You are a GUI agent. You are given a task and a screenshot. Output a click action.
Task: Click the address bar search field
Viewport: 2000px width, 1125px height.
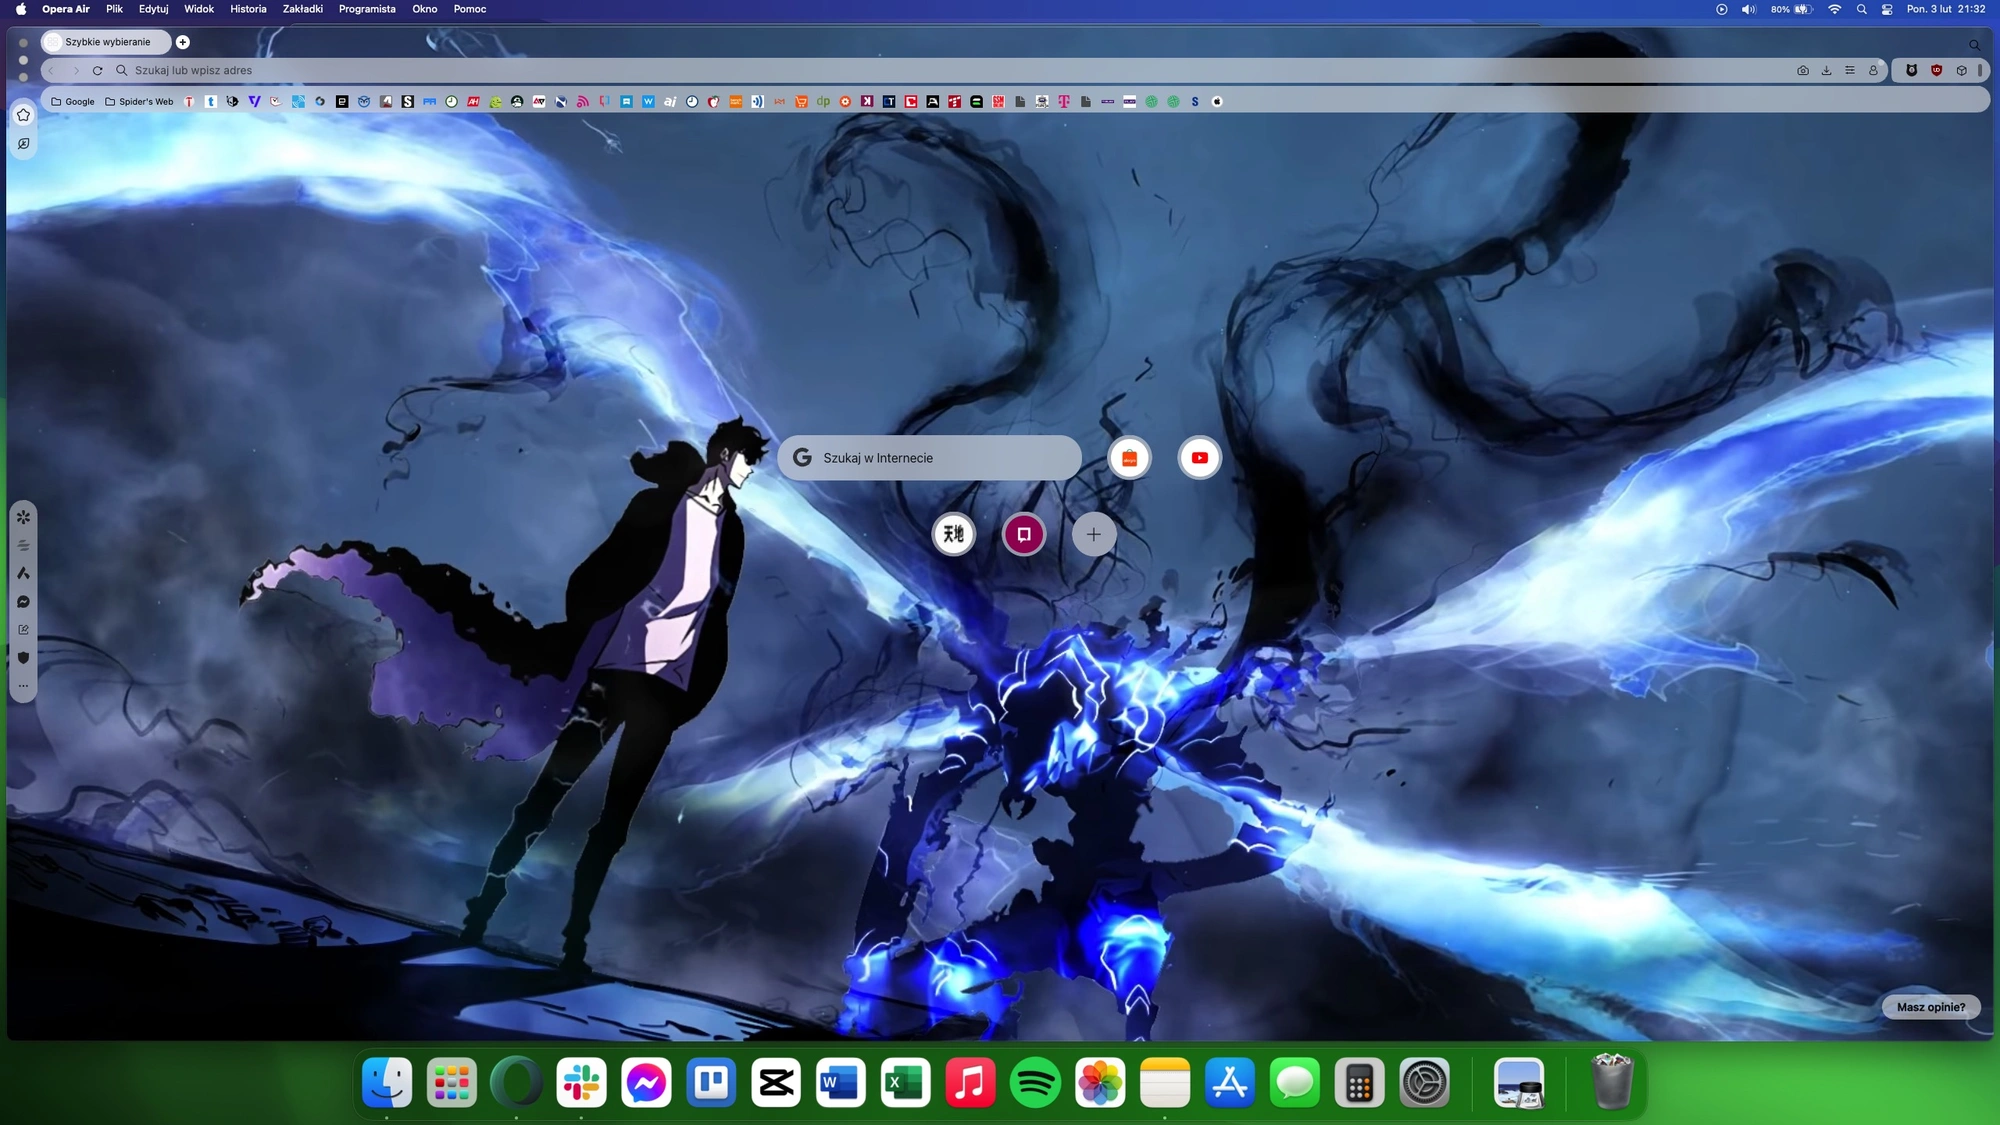[x=950, y=71]
